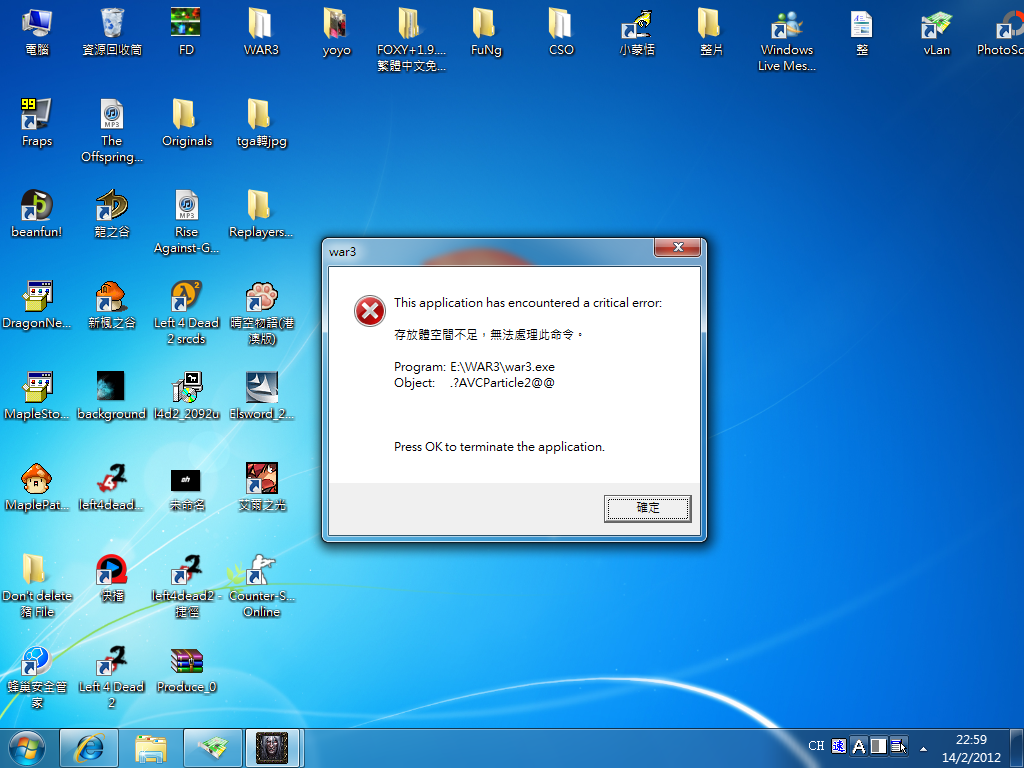Select the MaplePat... mushroom icon

37,486
